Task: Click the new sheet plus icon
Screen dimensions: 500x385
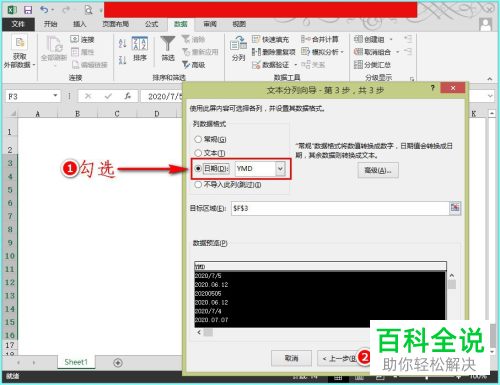Action: pyautogui.click(x=118, y=363)
